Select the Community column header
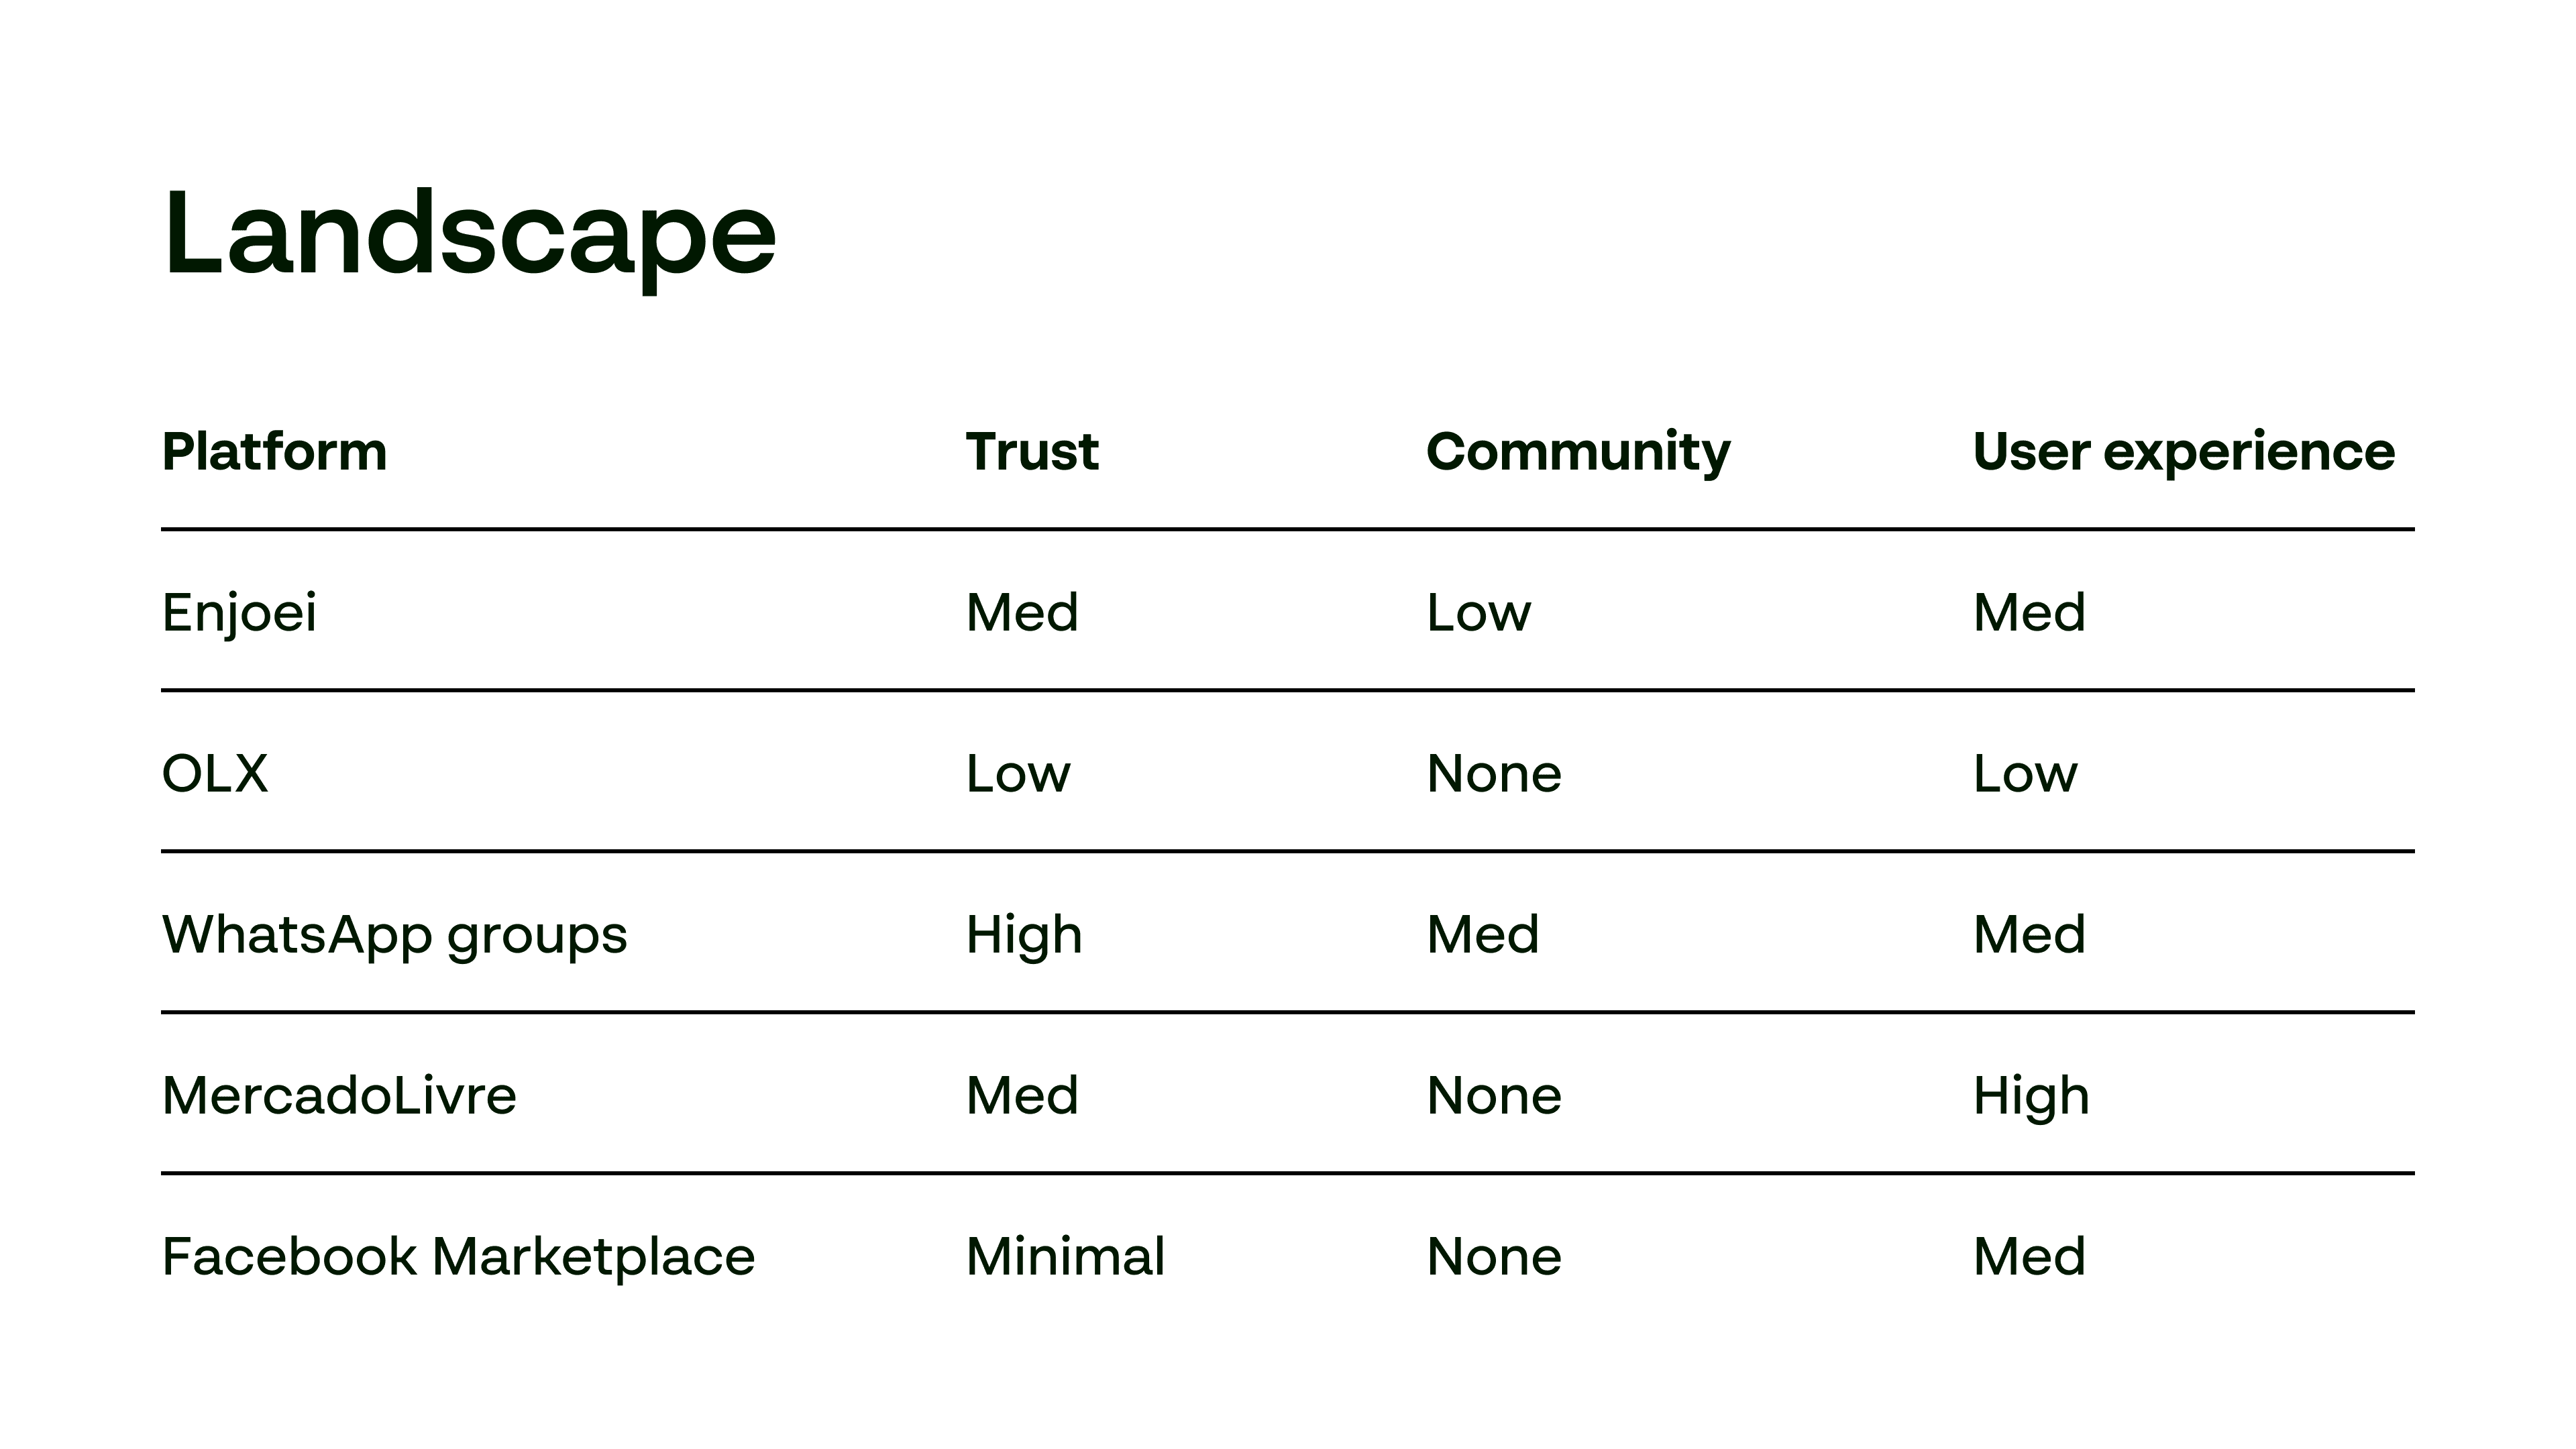 point(1578,452)
